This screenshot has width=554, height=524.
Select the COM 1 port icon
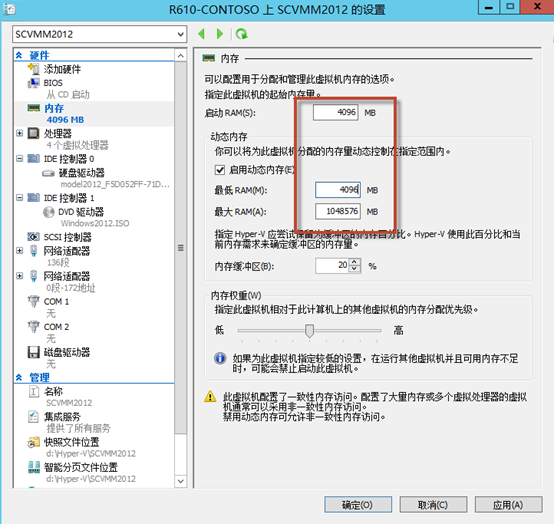pyautogui.click(x=34, y=301)
